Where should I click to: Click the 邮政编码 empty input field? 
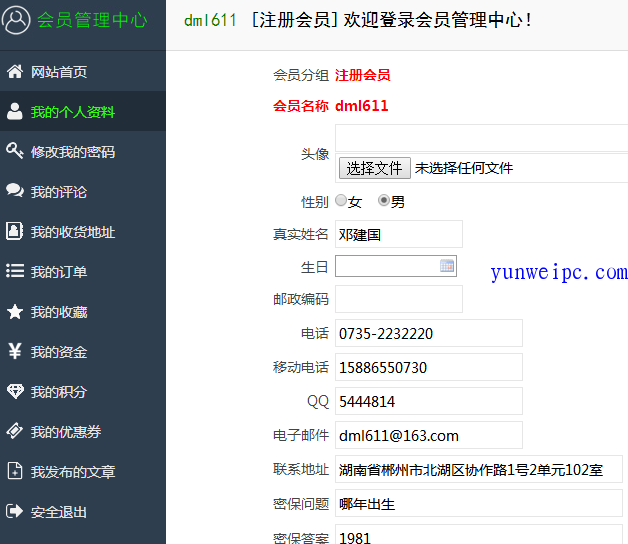(398, 299)
